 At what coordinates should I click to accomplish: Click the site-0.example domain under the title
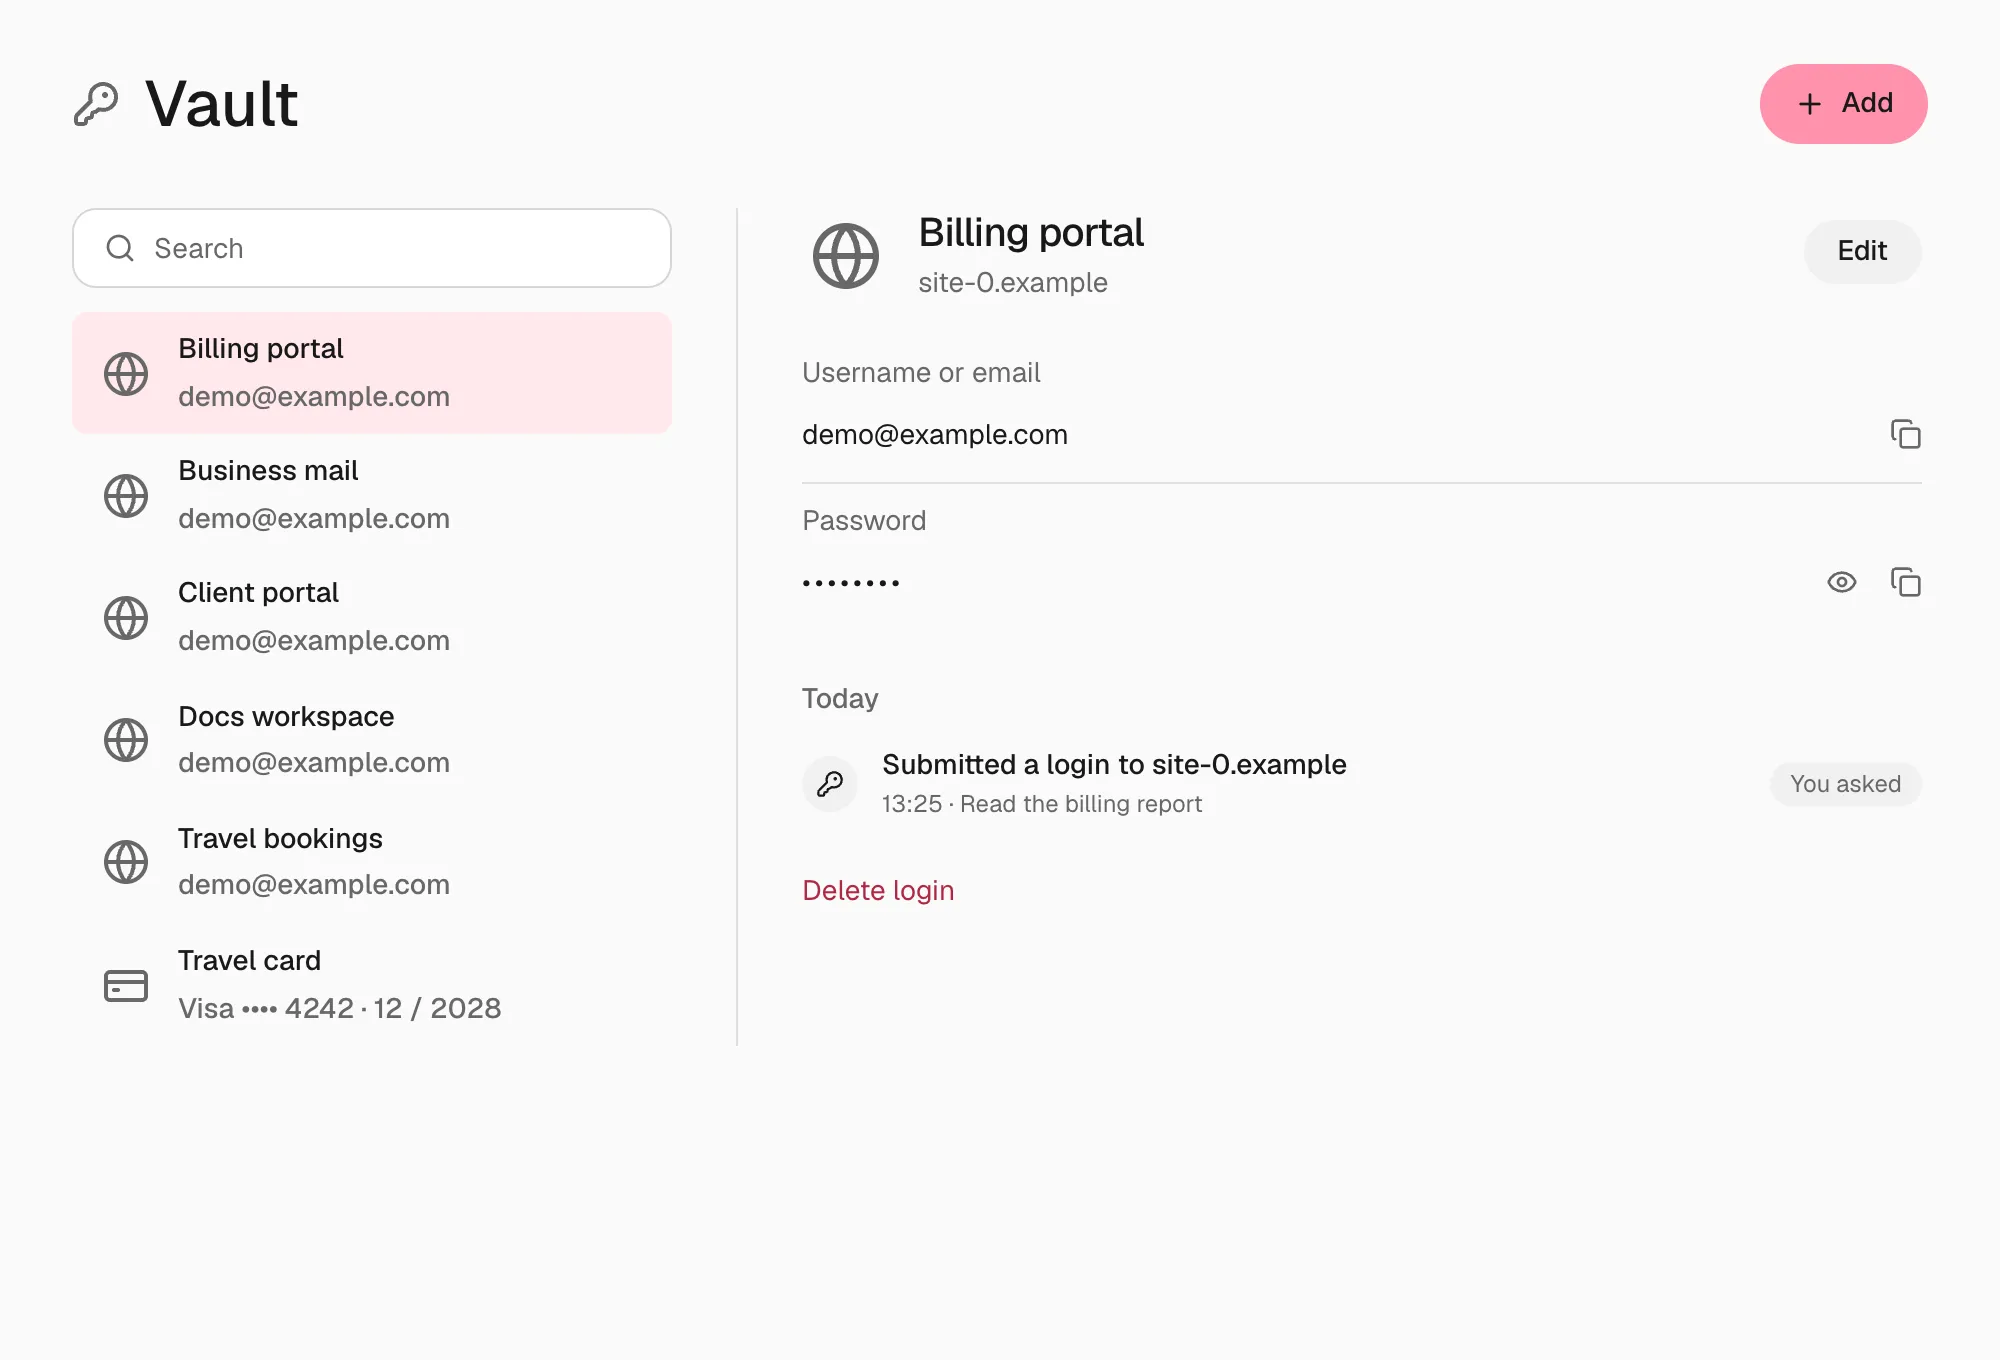pos(1013,283)
